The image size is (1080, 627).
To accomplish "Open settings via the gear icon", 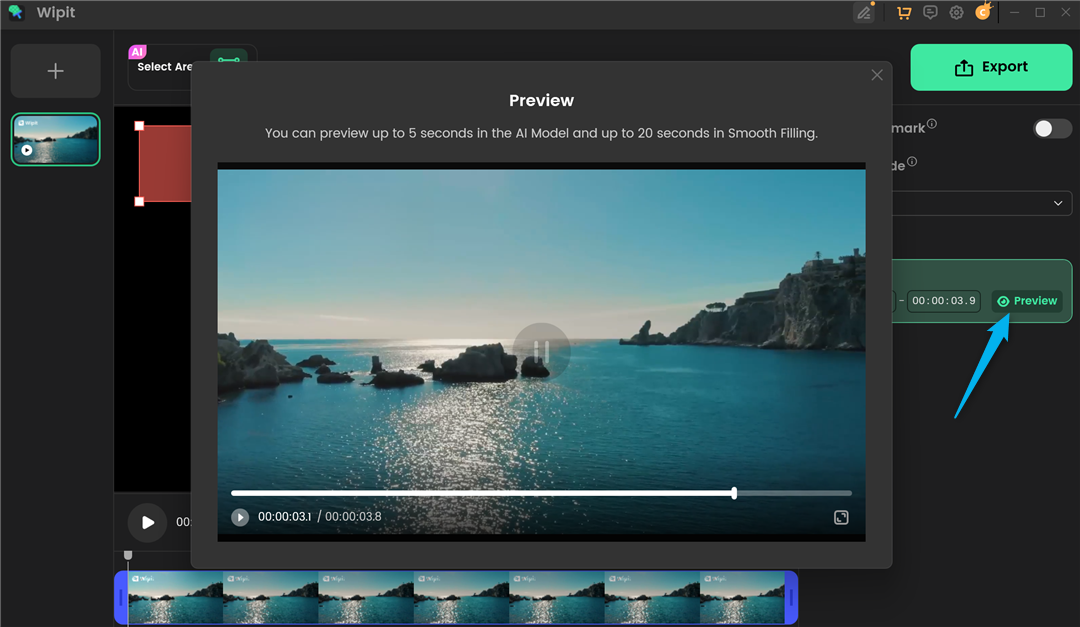I will [956, 12].
